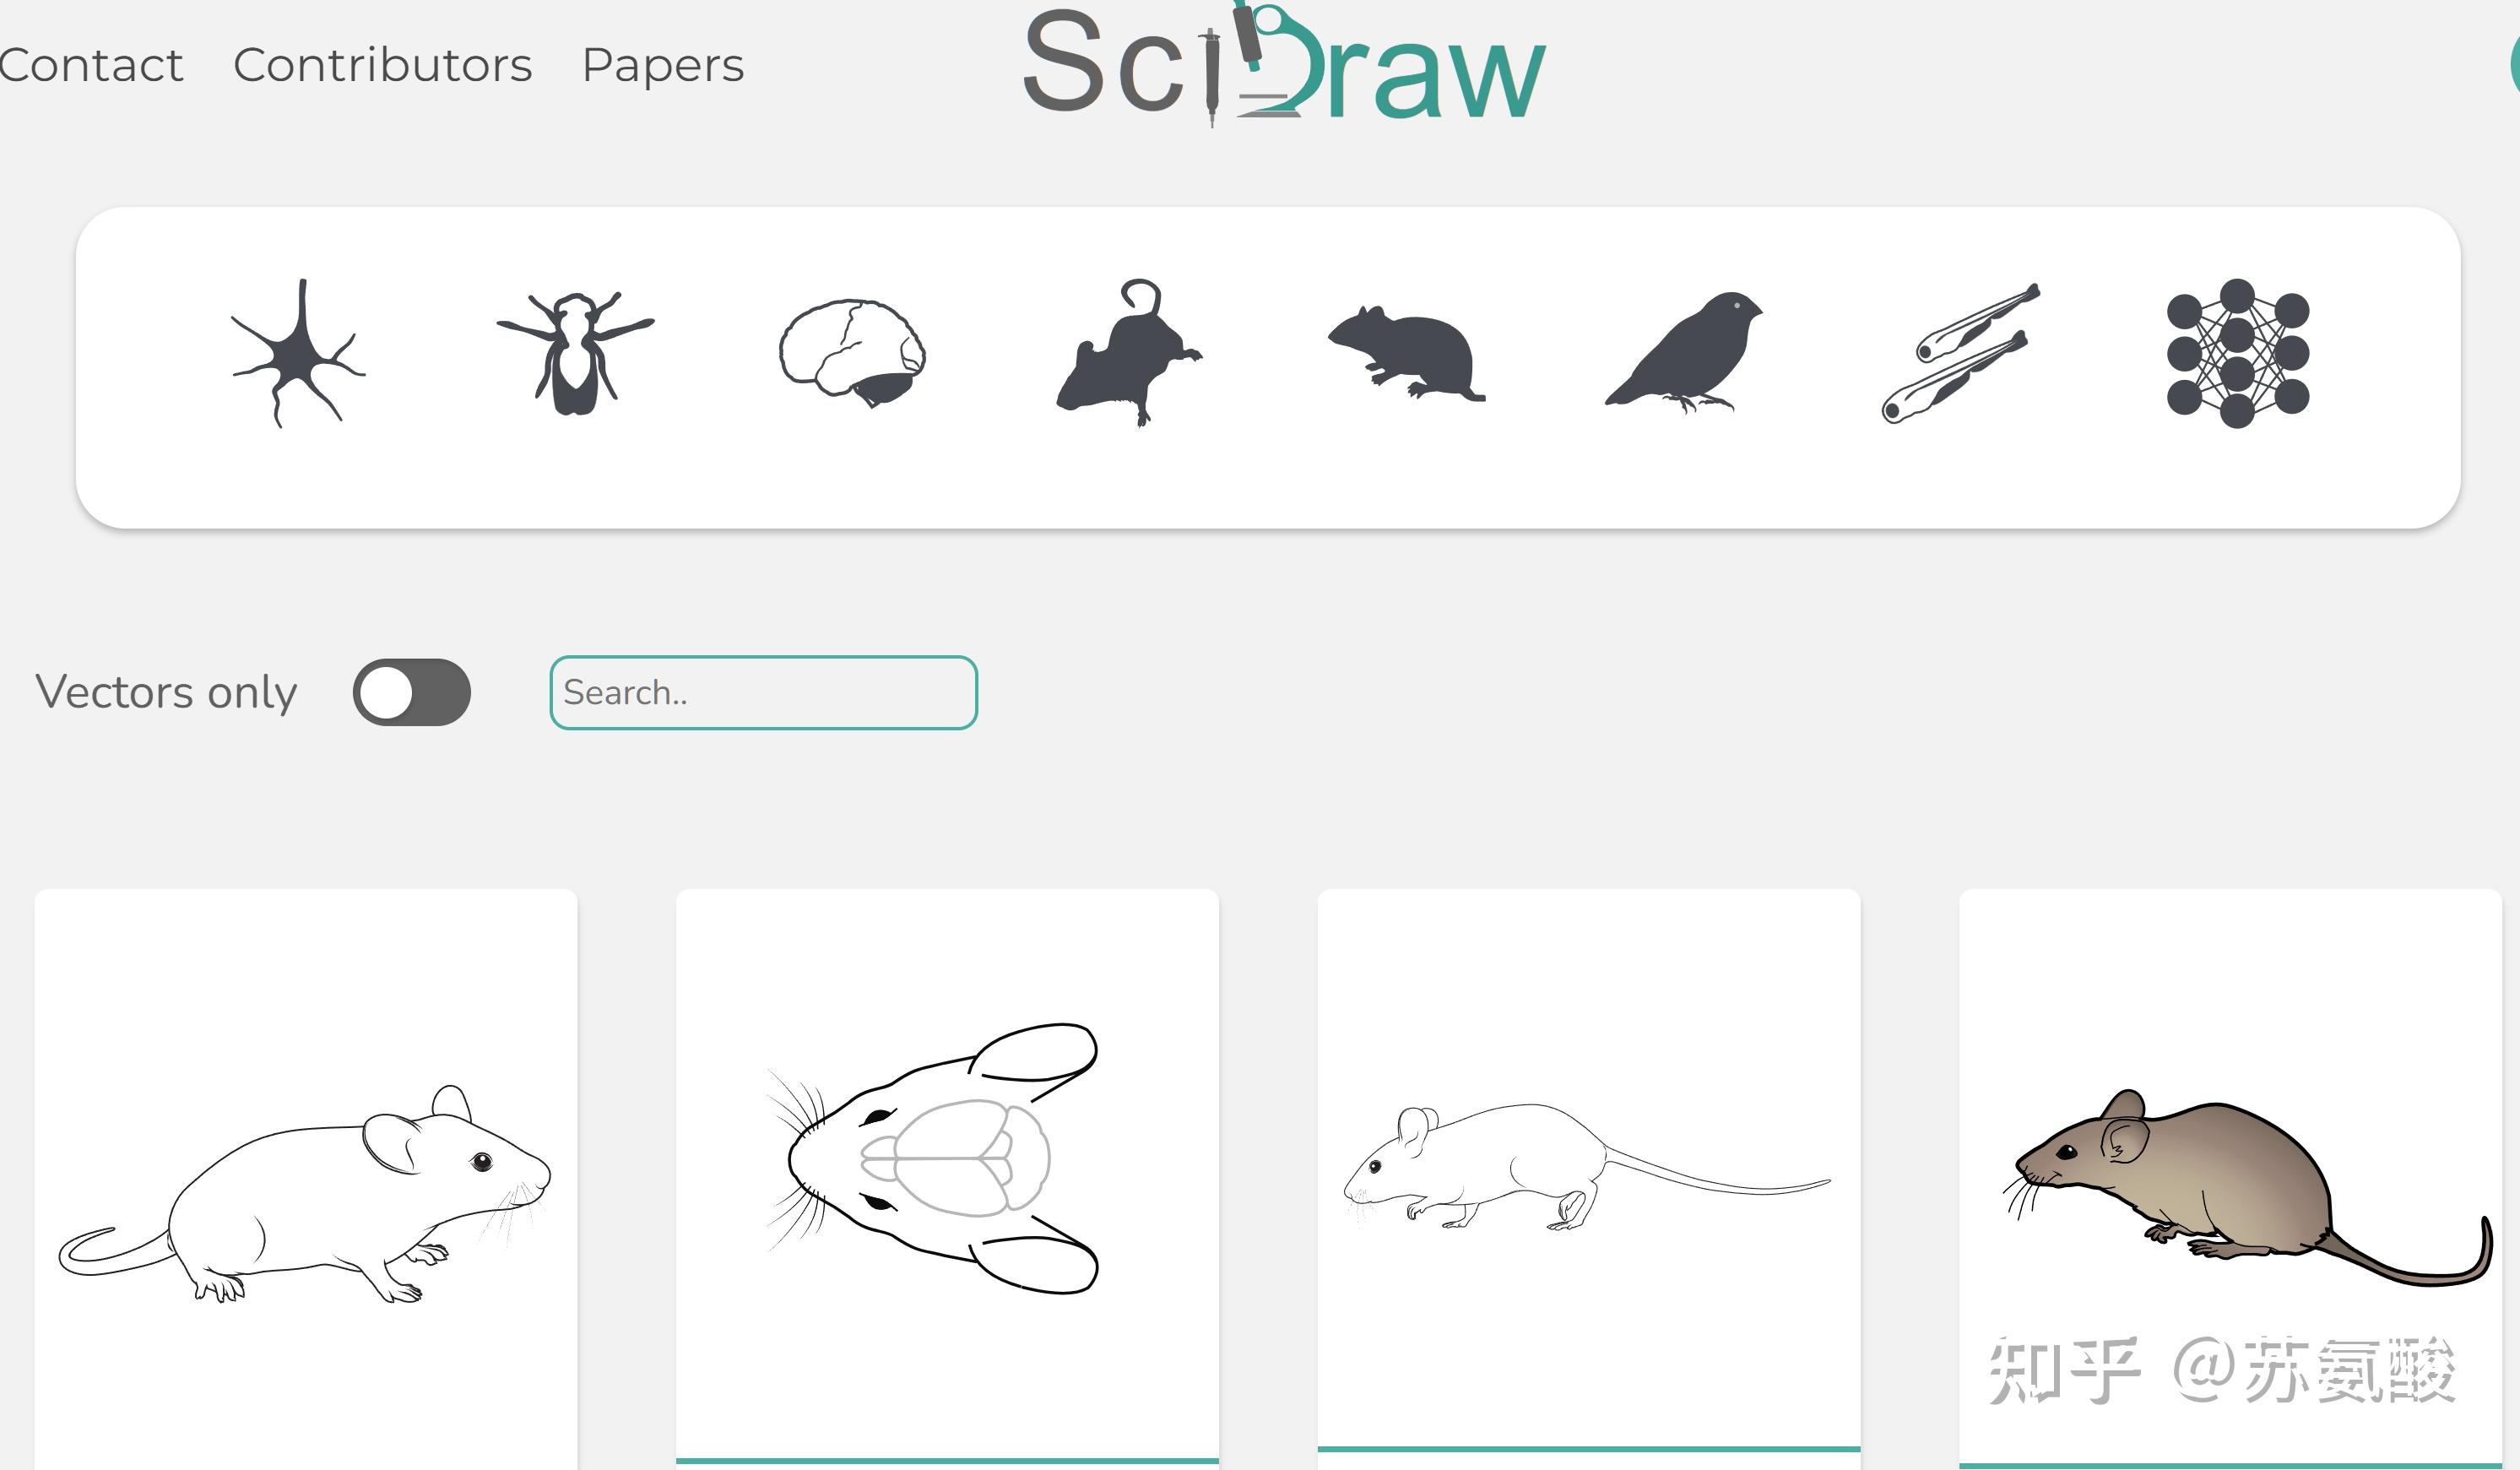Open the Contact page
The image size is (2520, 1470).
click(91, 65)
